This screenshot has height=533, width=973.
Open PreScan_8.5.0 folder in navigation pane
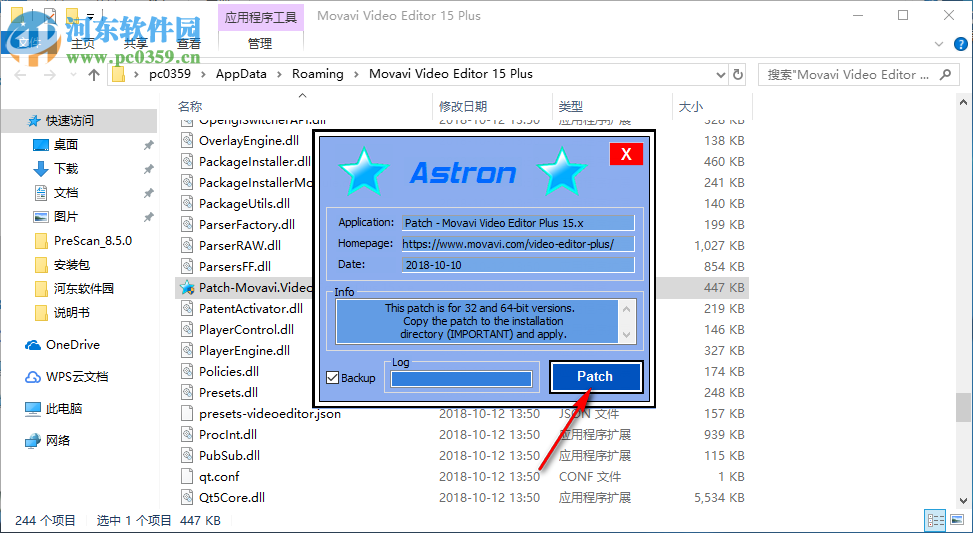point(92,241)
